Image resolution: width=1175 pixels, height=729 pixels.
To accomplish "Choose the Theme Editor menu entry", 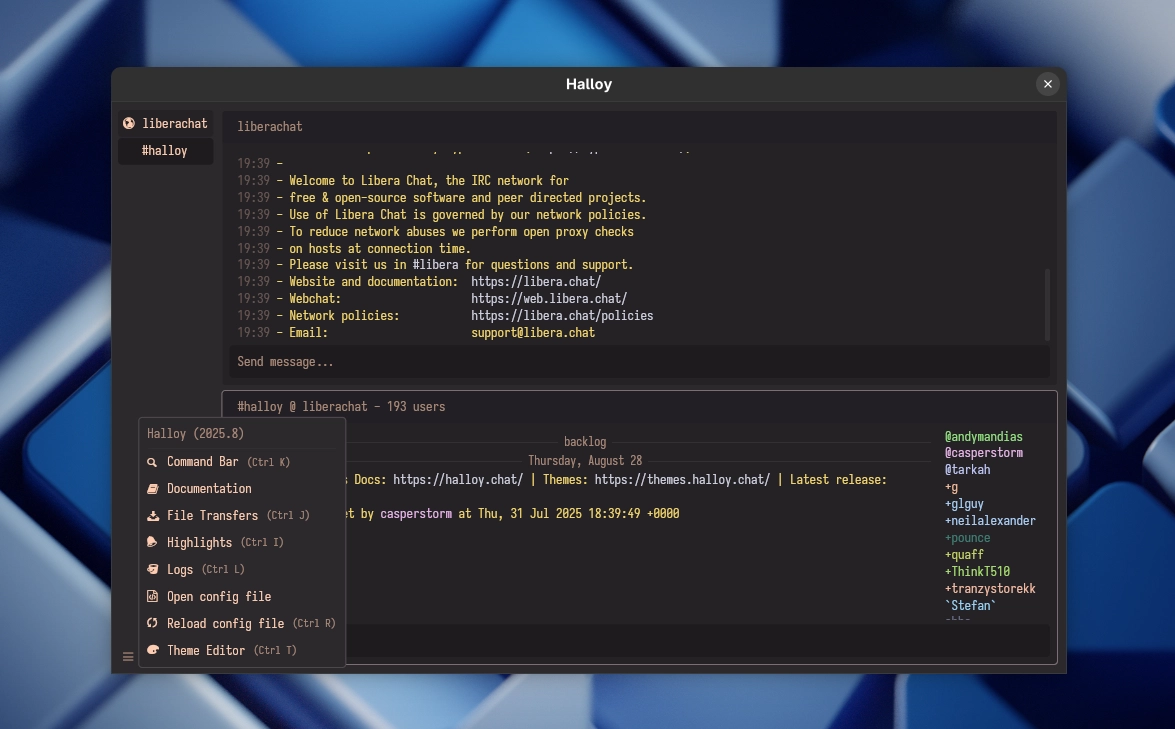I will [x=206, y=650].
